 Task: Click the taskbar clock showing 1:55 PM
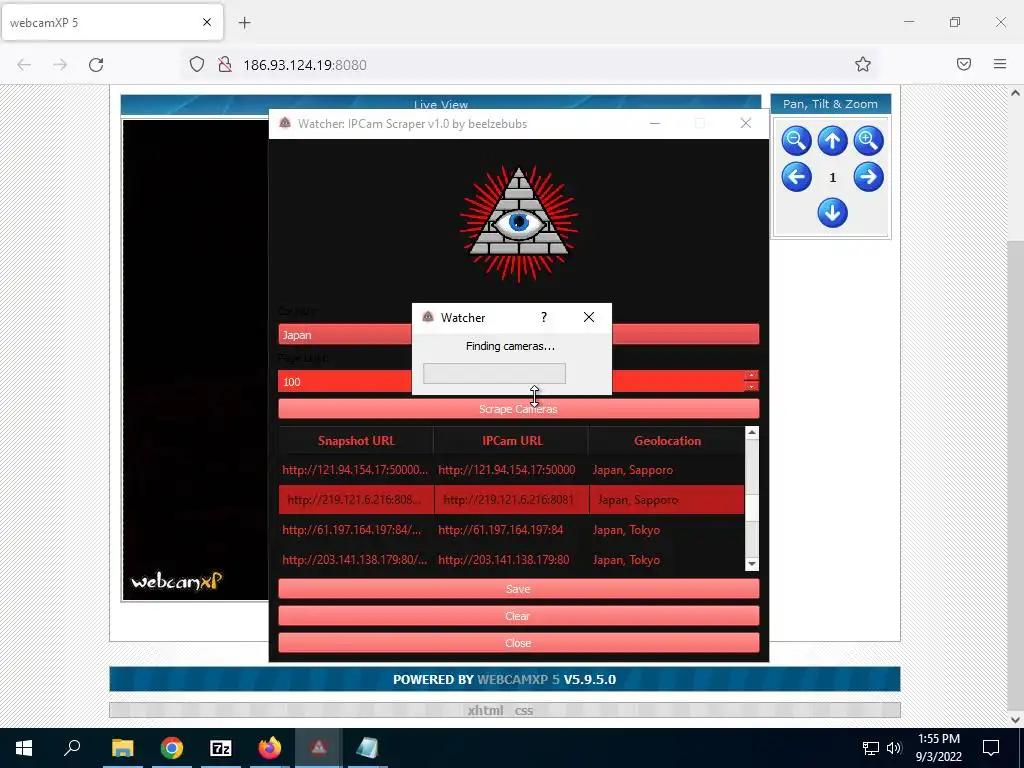pos(938,748)
